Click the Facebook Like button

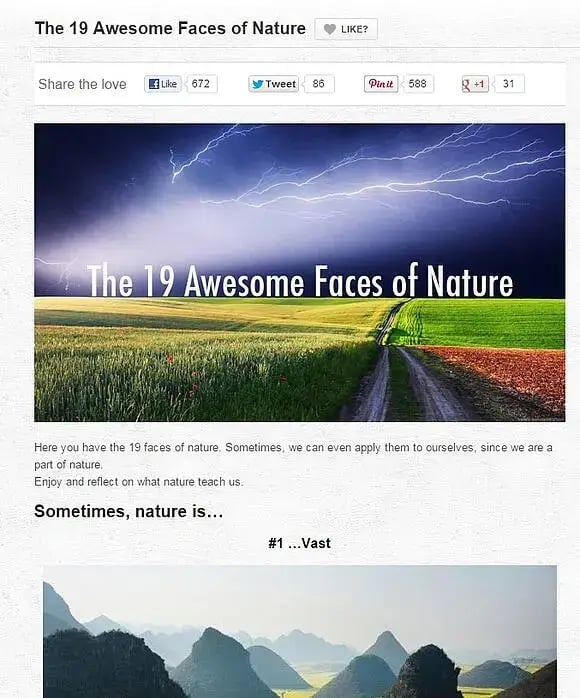162,84
